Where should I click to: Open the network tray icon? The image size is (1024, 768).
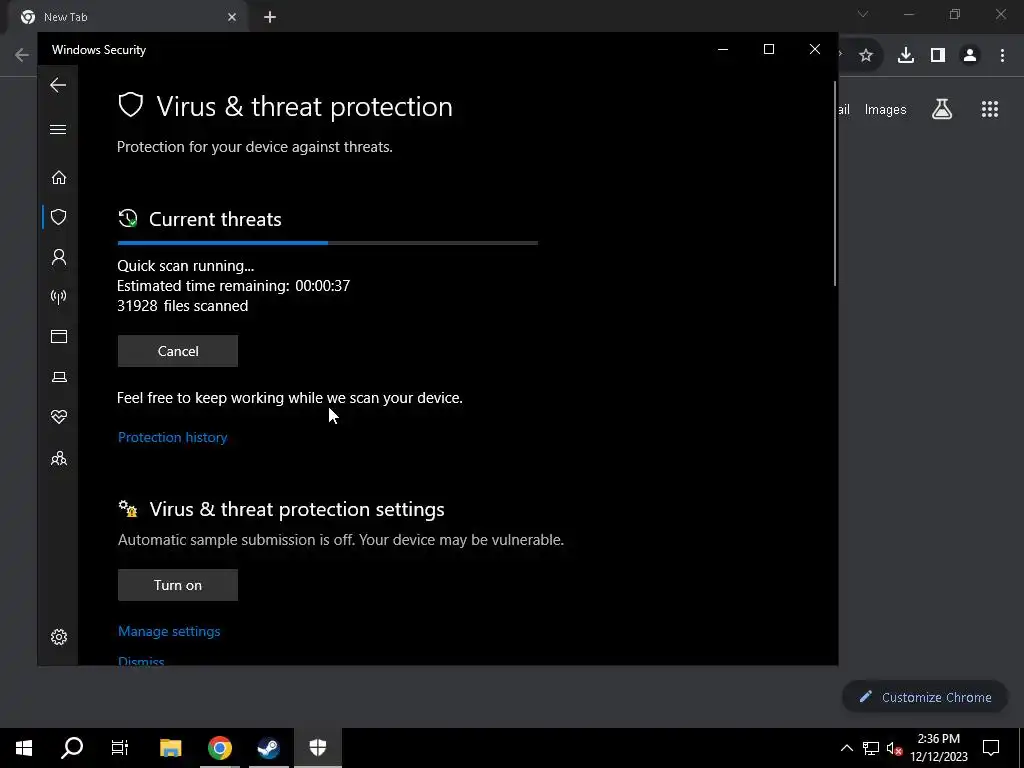(871, 748)
